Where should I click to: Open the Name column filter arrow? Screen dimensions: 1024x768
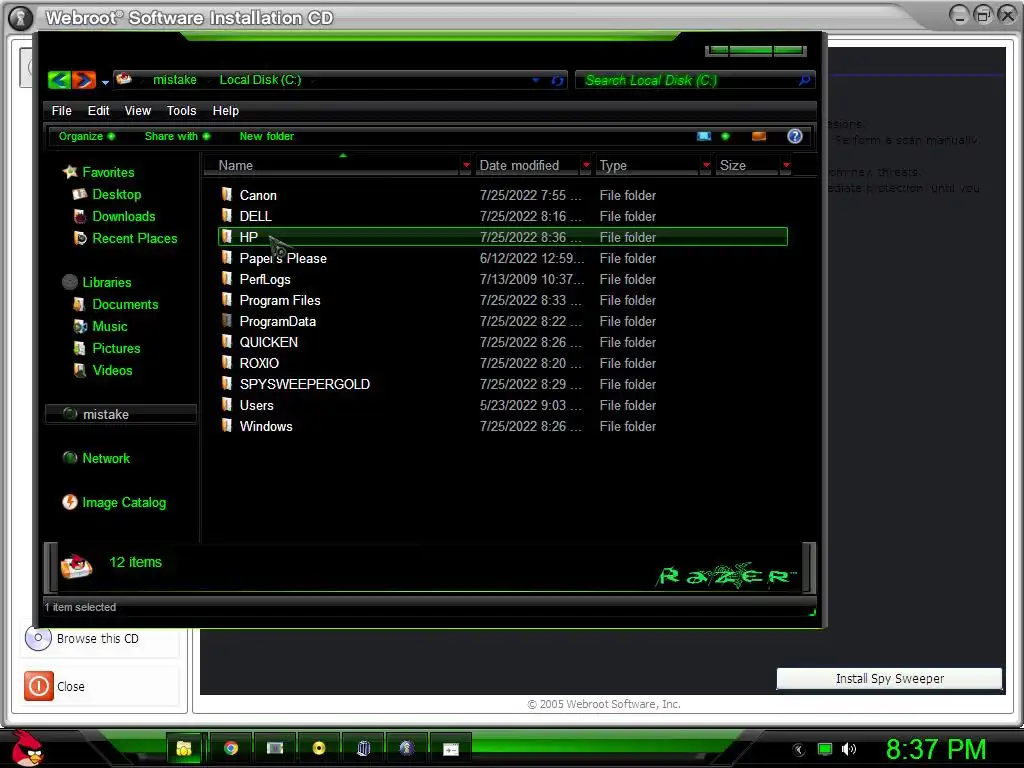pos(466,165)
